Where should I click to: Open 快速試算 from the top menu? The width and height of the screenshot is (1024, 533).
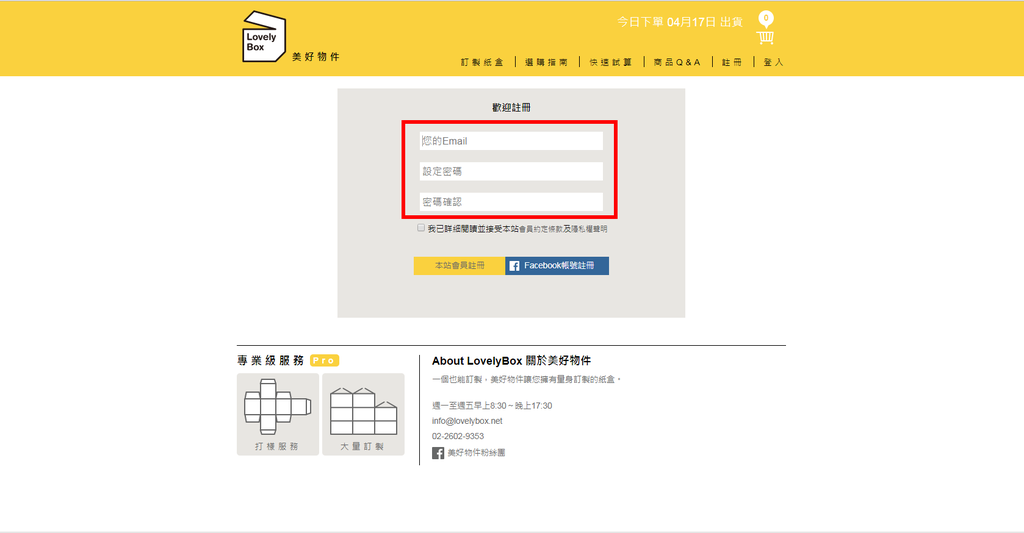pyautogui.click(x=611, y=62)
